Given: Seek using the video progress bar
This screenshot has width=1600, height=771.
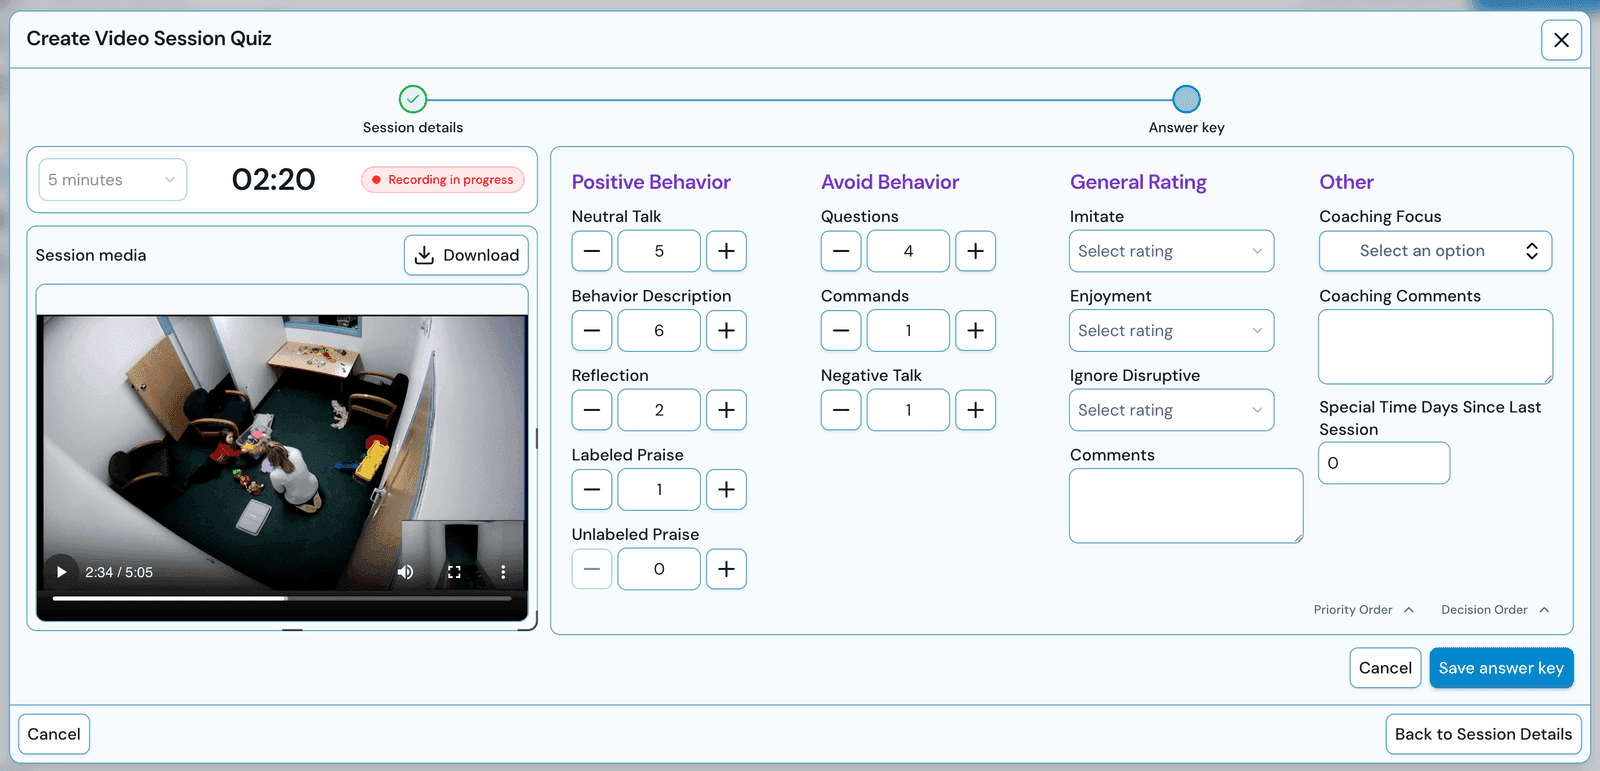Looking at the screenshot, I should click(x=282, y=598).
